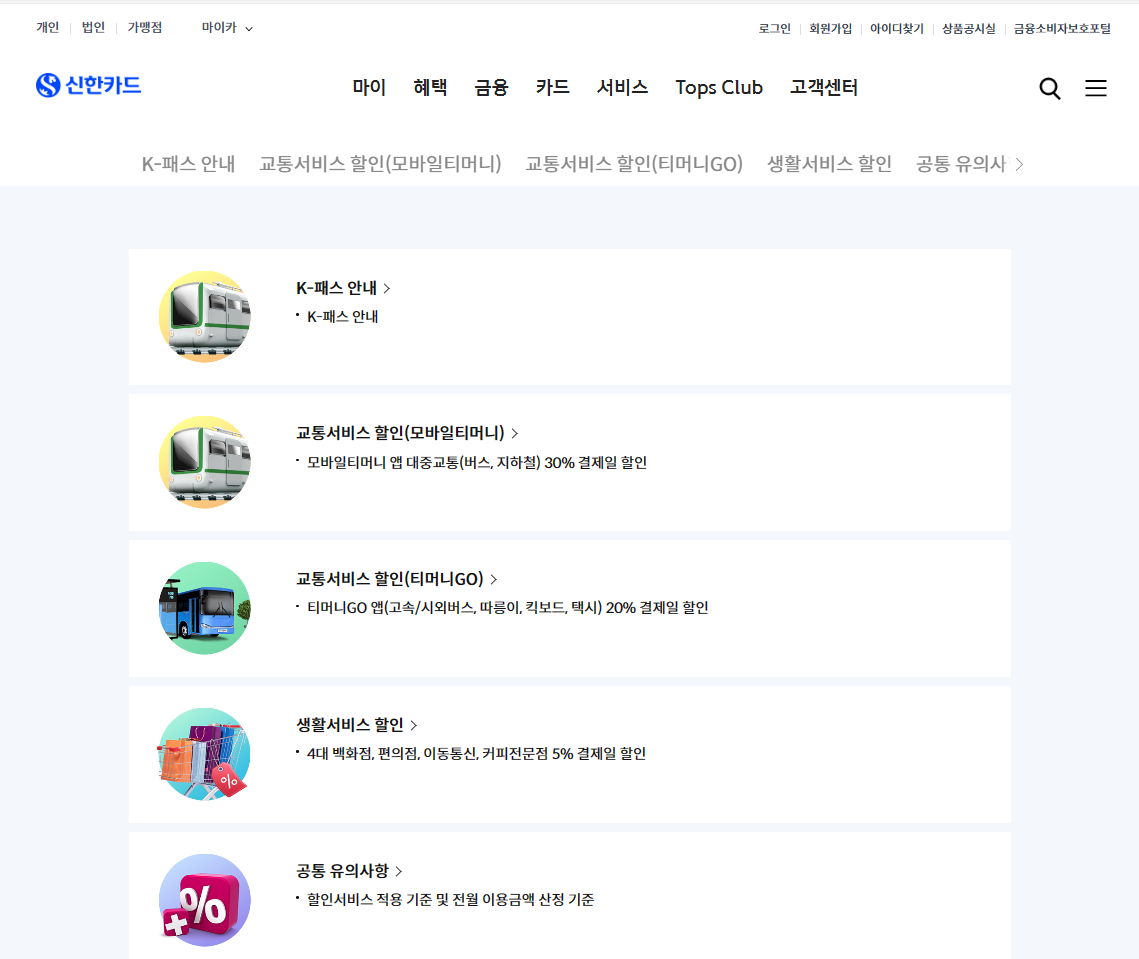Image resolution: width=1139 pixels, height=959 pixels.
Task: Click the train icon for 모바일티머니 할인
Action: click(x=205, y=462)
